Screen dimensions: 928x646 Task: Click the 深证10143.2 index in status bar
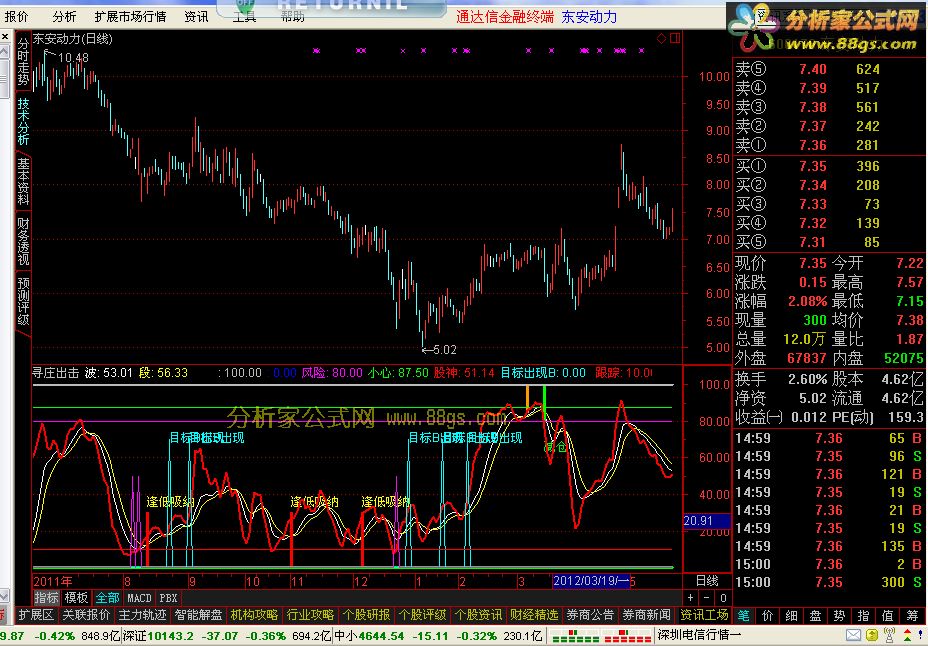coord(160,637)
